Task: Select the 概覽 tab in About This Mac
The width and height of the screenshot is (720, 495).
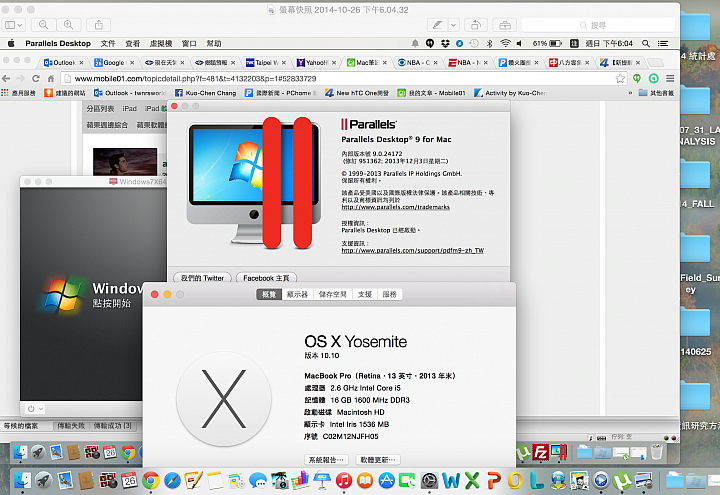Action: [269, 294]
